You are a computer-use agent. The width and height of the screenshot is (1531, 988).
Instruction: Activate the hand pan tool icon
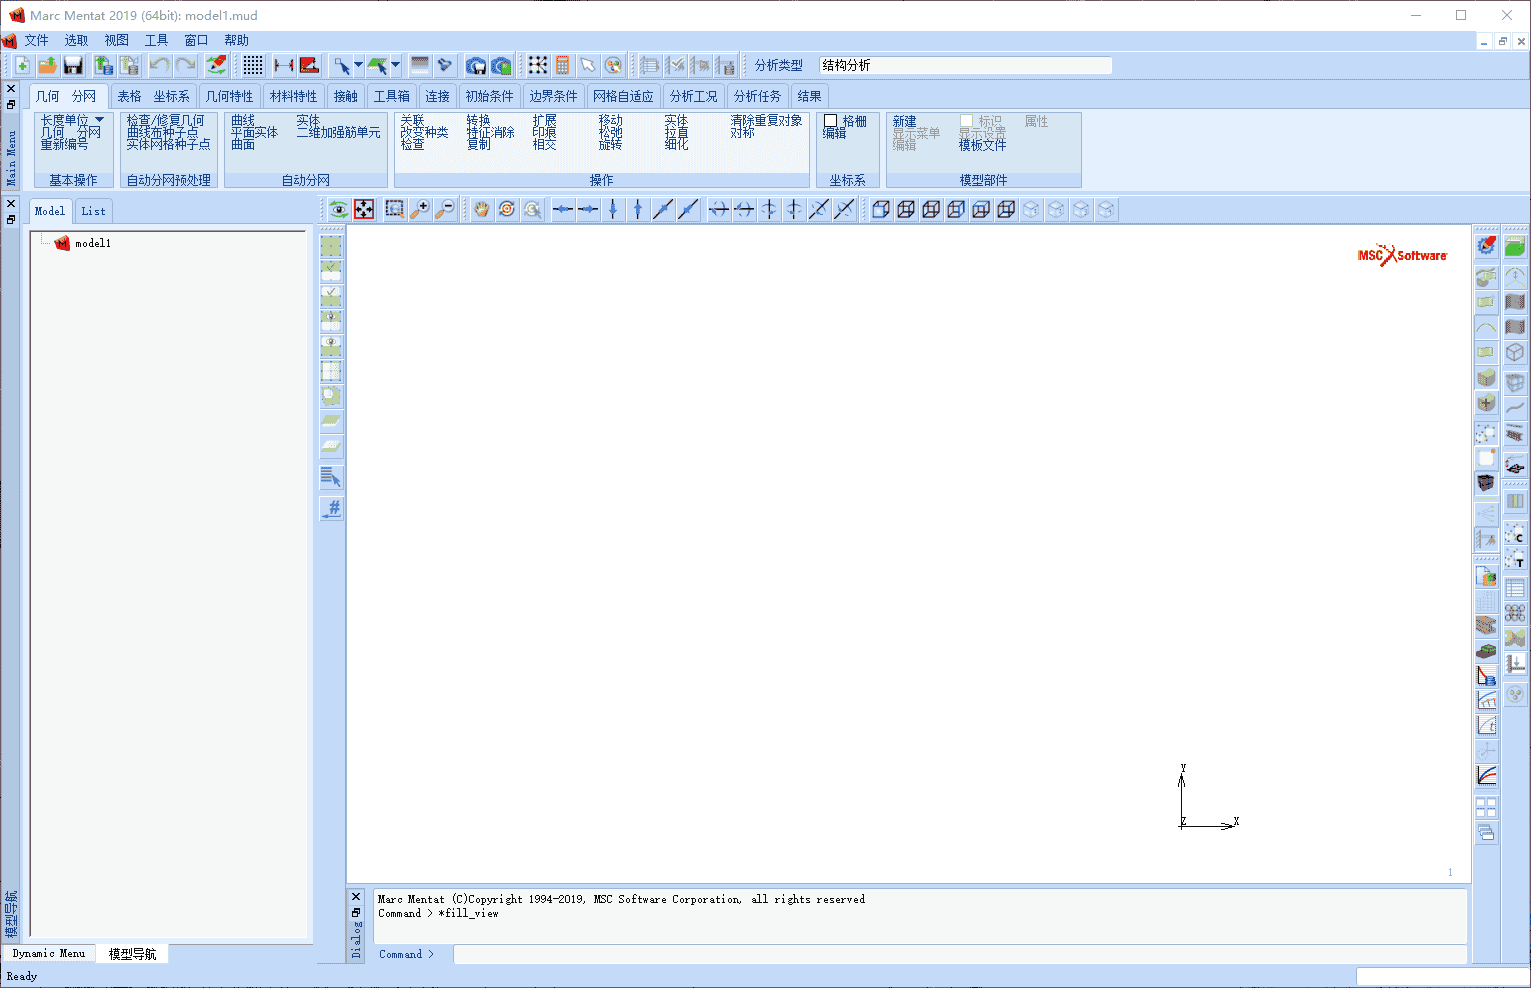pyautogui.click(x=482, y=209)
